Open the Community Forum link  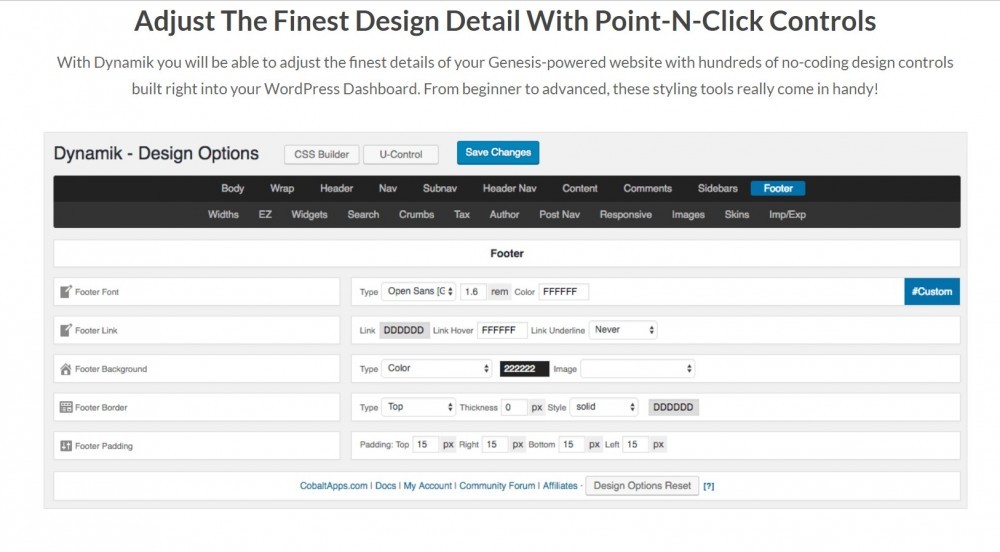click(497, 486)
